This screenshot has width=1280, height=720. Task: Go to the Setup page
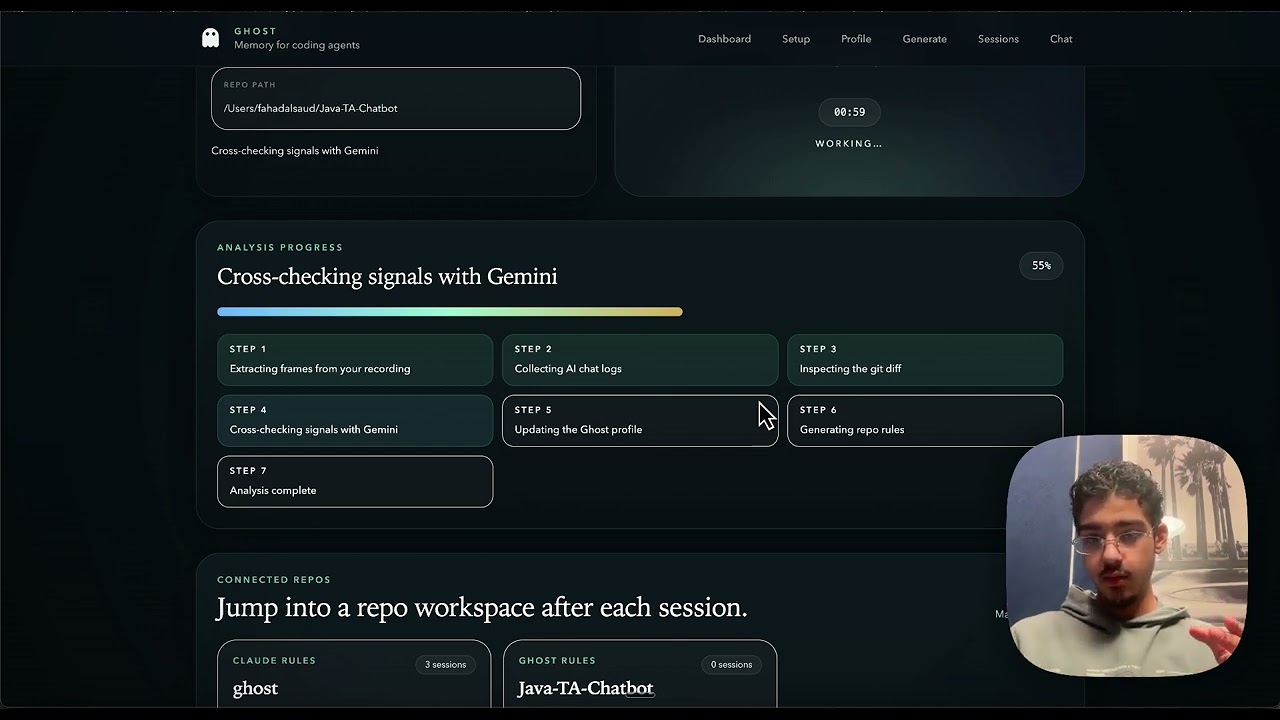pos(796,39)
